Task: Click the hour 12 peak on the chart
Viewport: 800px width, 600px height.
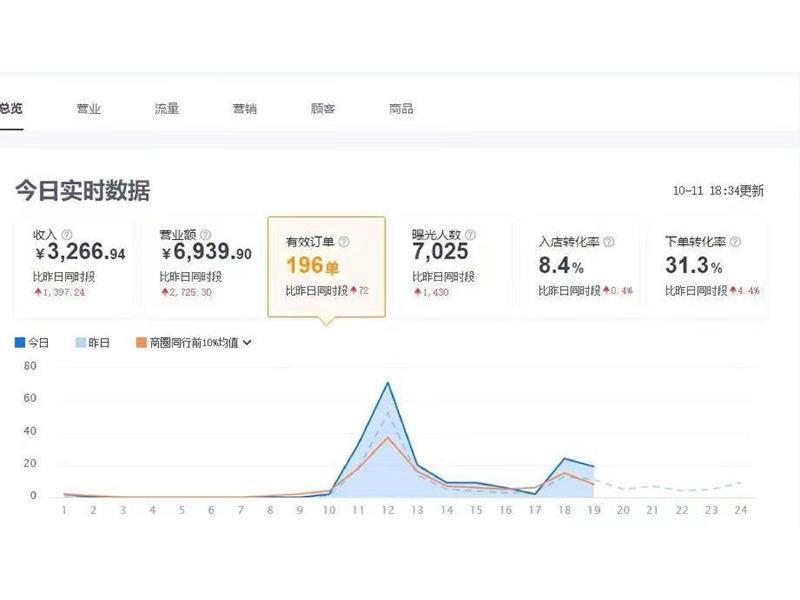Action: coord(388,383)
